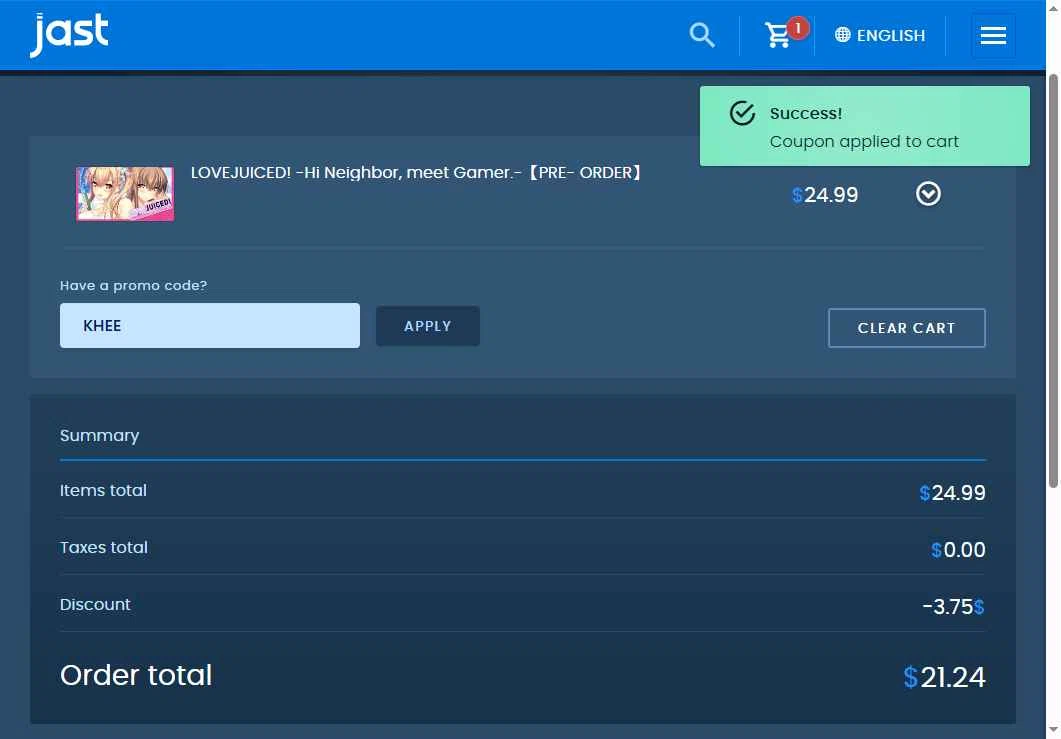The width and height of the screenshot is (1061, 739).
Task: Click the 'Taxes total' label
Action: point(104,547)
